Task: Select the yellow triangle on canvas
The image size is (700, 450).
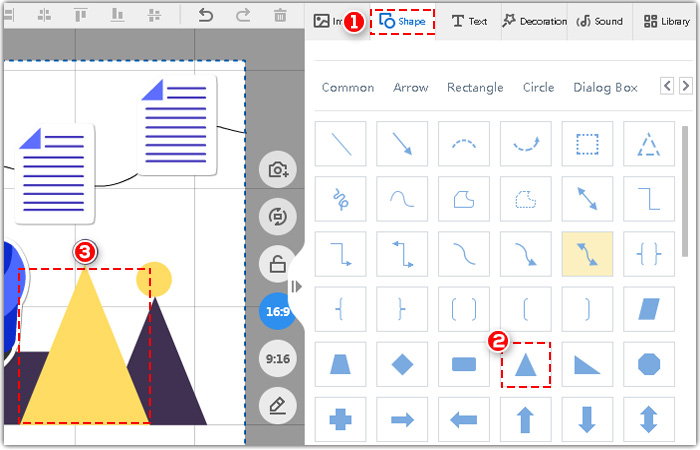Action: [84, 346]
